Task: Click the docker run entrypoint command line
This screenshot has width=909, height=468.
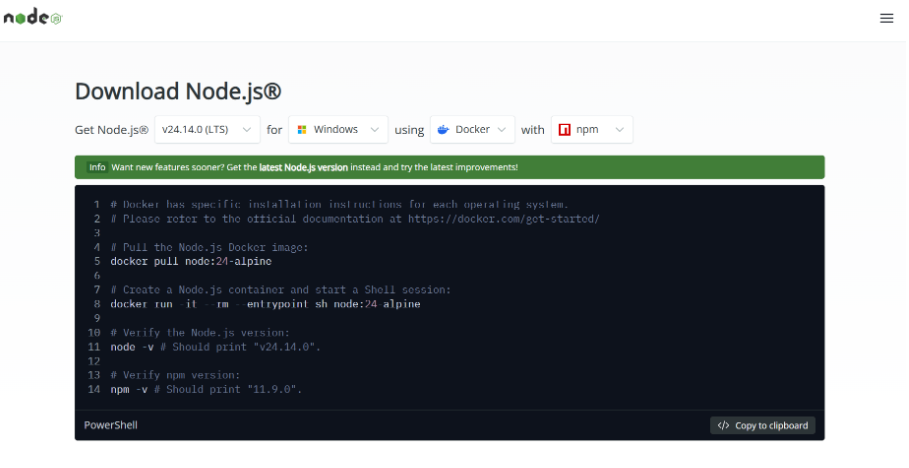Action: [266, 304]
